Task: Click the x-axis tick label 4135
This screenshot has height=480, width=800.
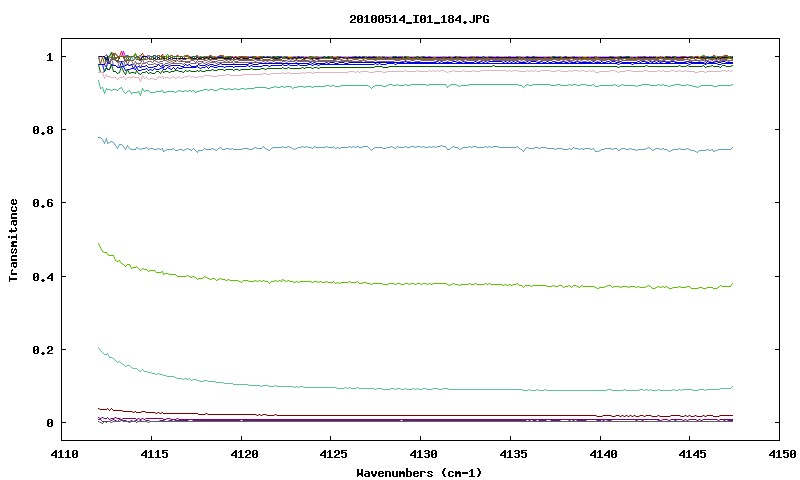Action: pos(513,454)
